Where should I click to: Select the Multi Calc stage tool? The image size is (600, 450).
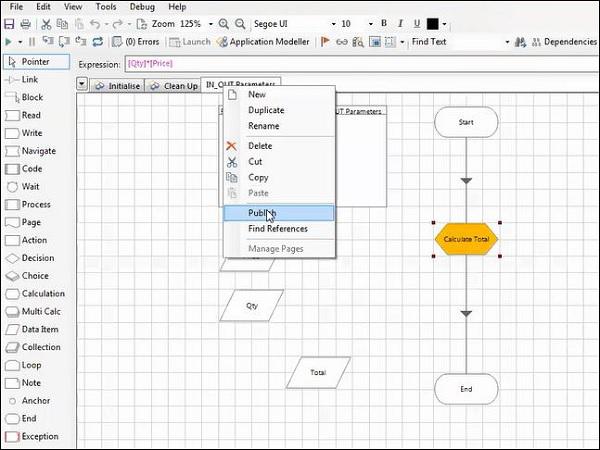click(33, 312)
